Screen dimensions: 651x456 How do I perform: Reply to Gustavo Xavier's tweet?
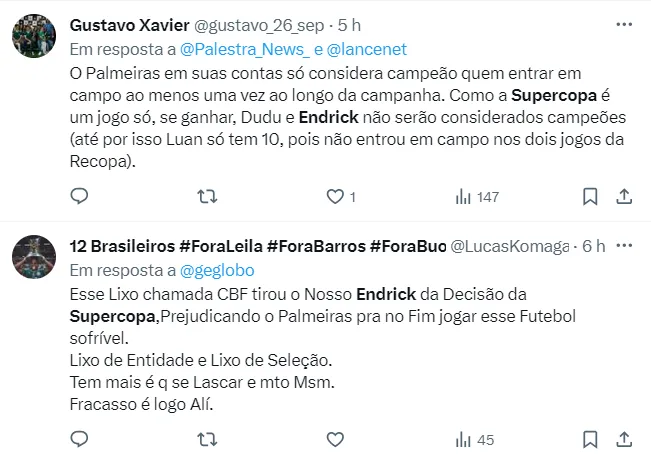[83, 197]
